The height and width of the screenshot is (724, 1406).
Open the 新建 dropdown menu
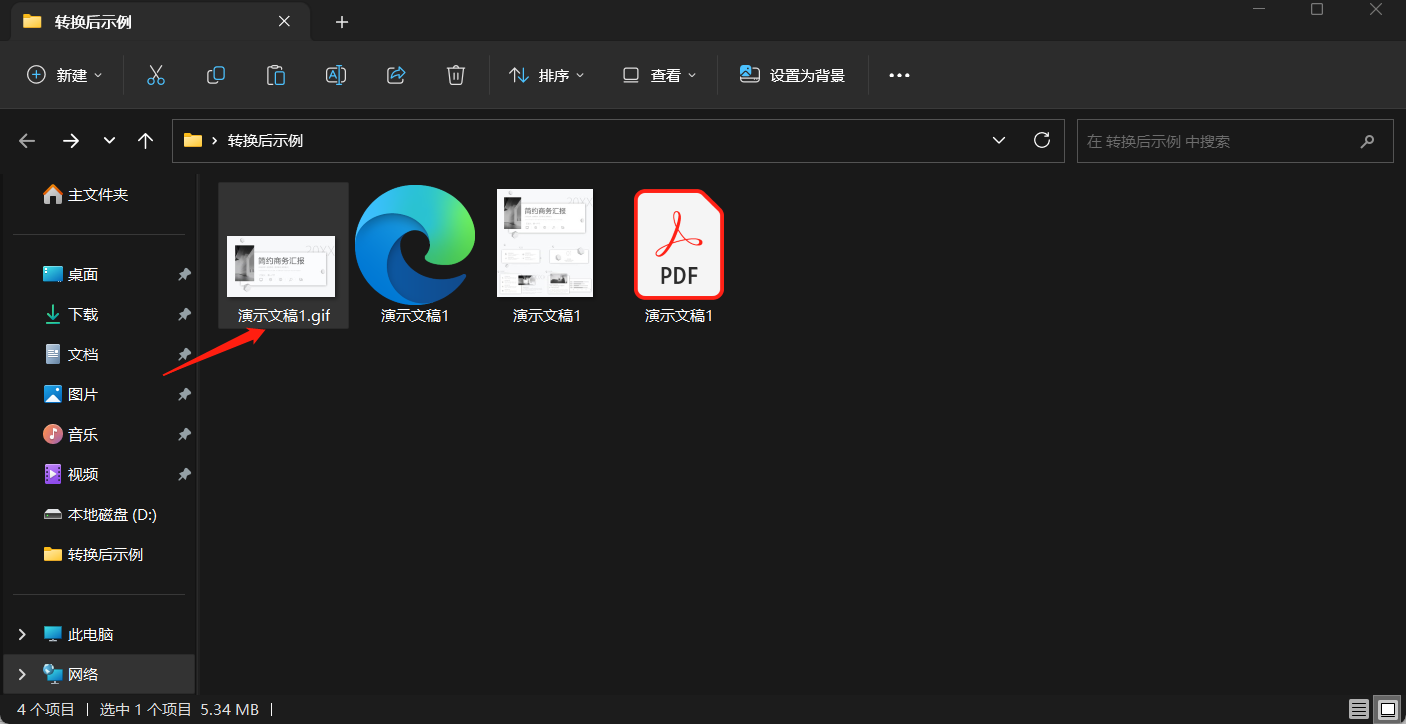pos(65,75)
